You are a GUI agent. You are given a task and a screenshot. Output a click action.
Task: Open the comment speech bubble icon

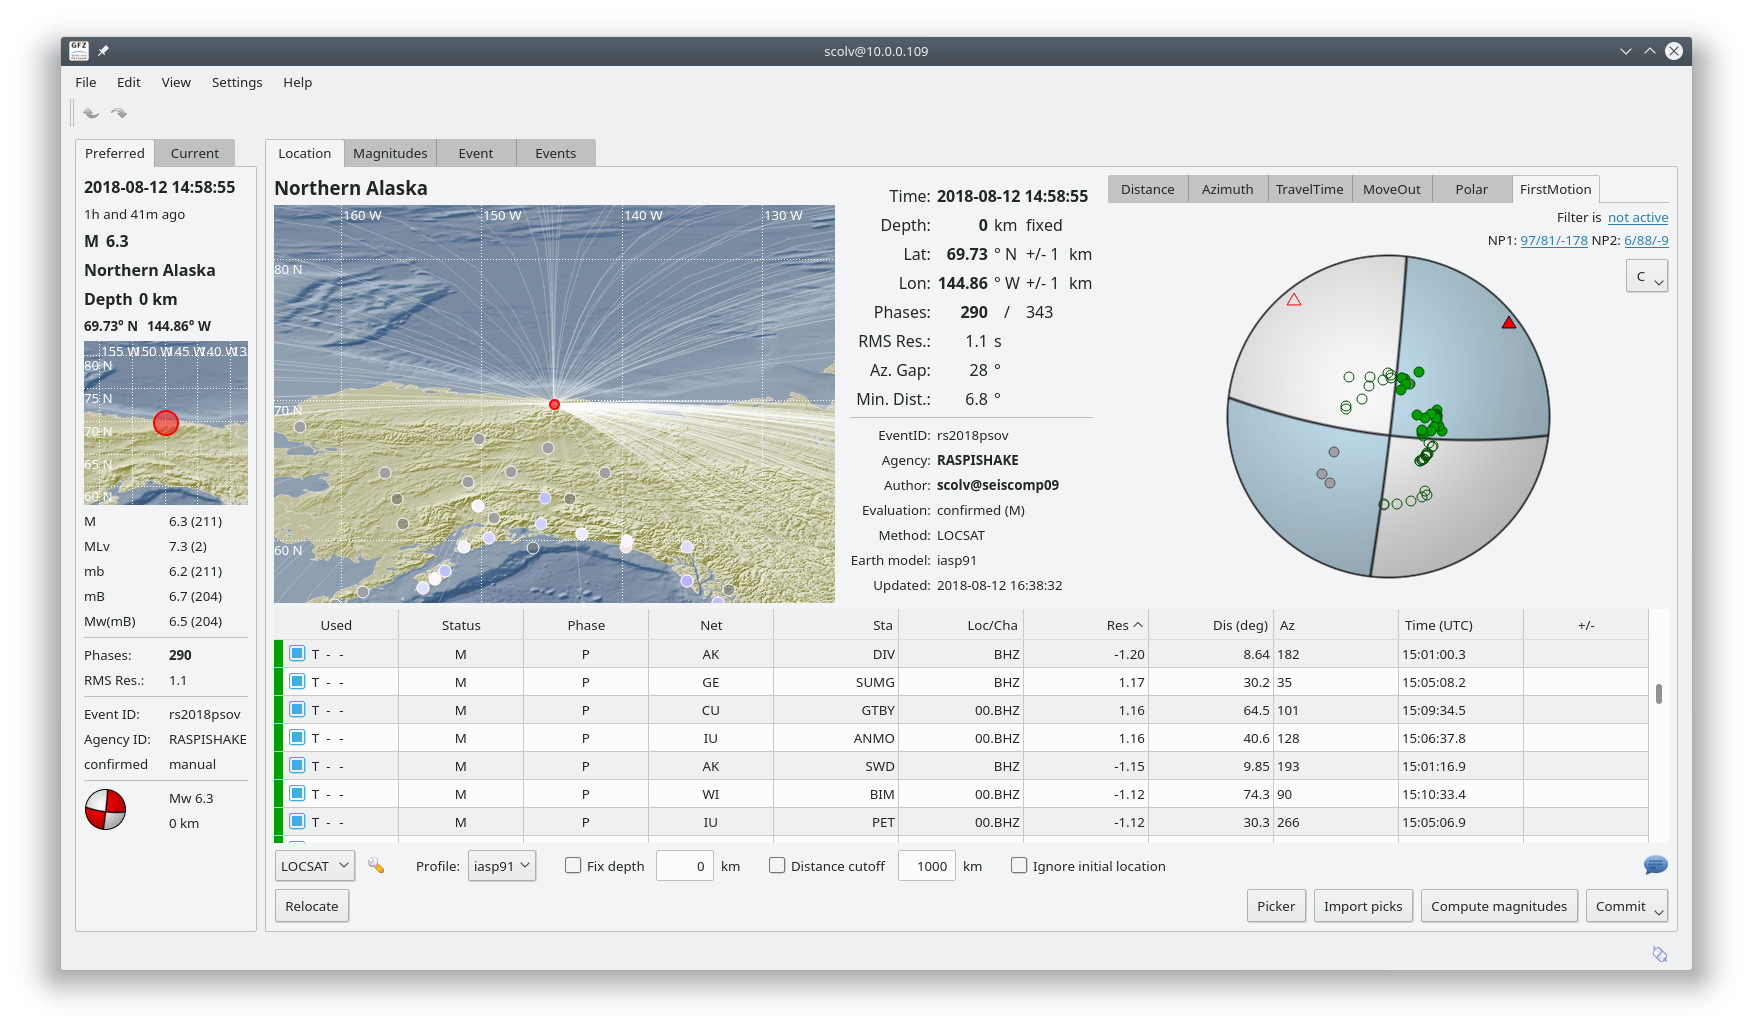(x=1655, y=865)
